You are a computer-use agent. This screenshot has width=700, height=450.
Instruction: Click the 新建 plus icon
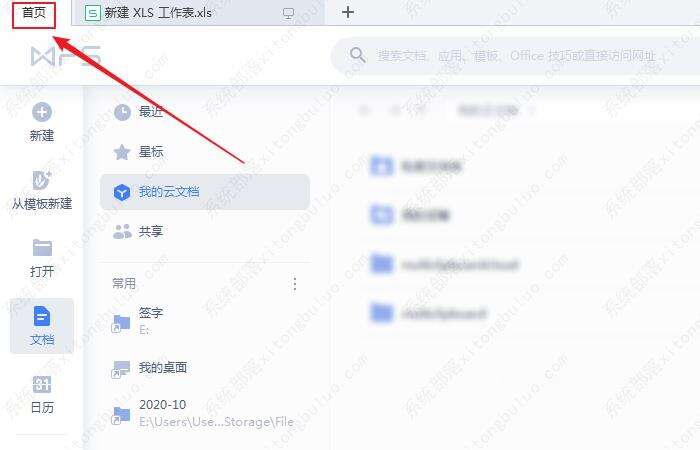click(42, 112)
